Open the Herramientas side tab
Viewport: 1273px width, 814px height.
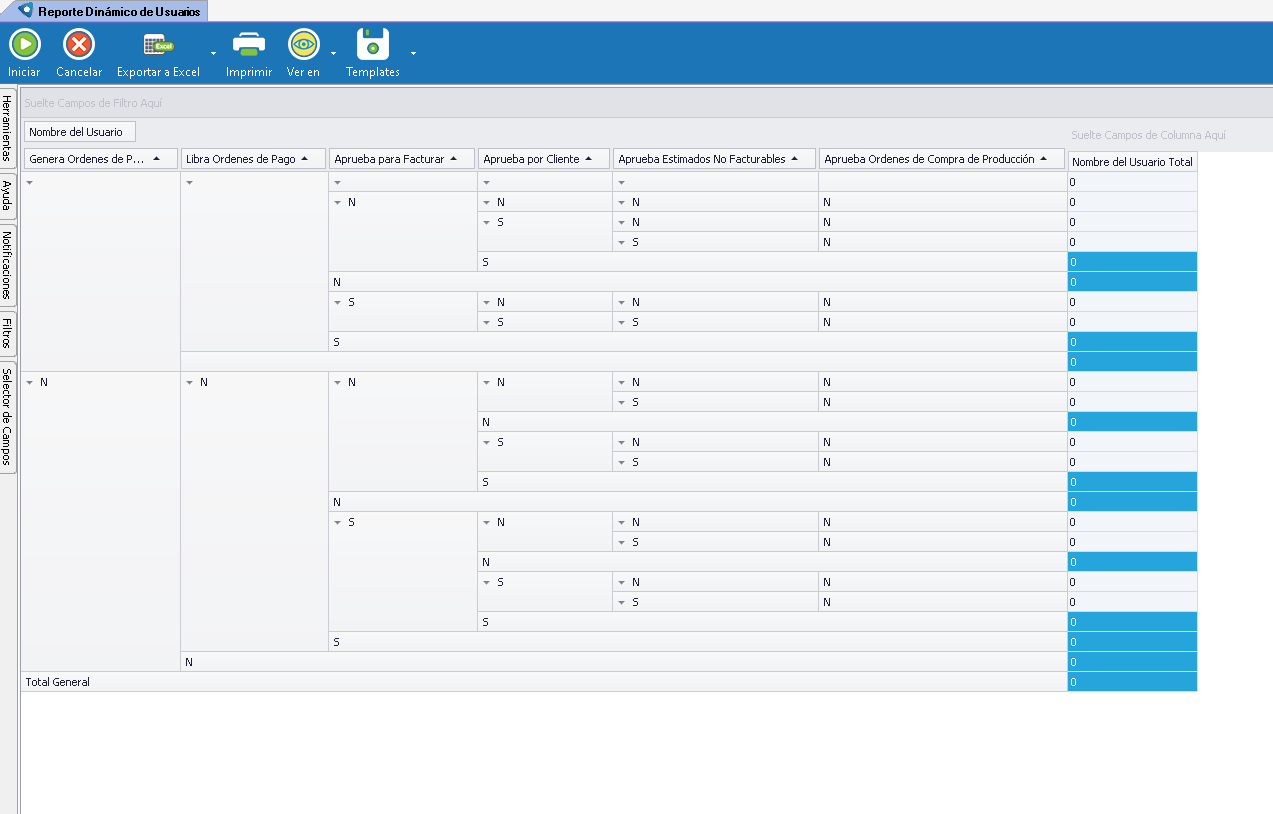tap(8, 128)
